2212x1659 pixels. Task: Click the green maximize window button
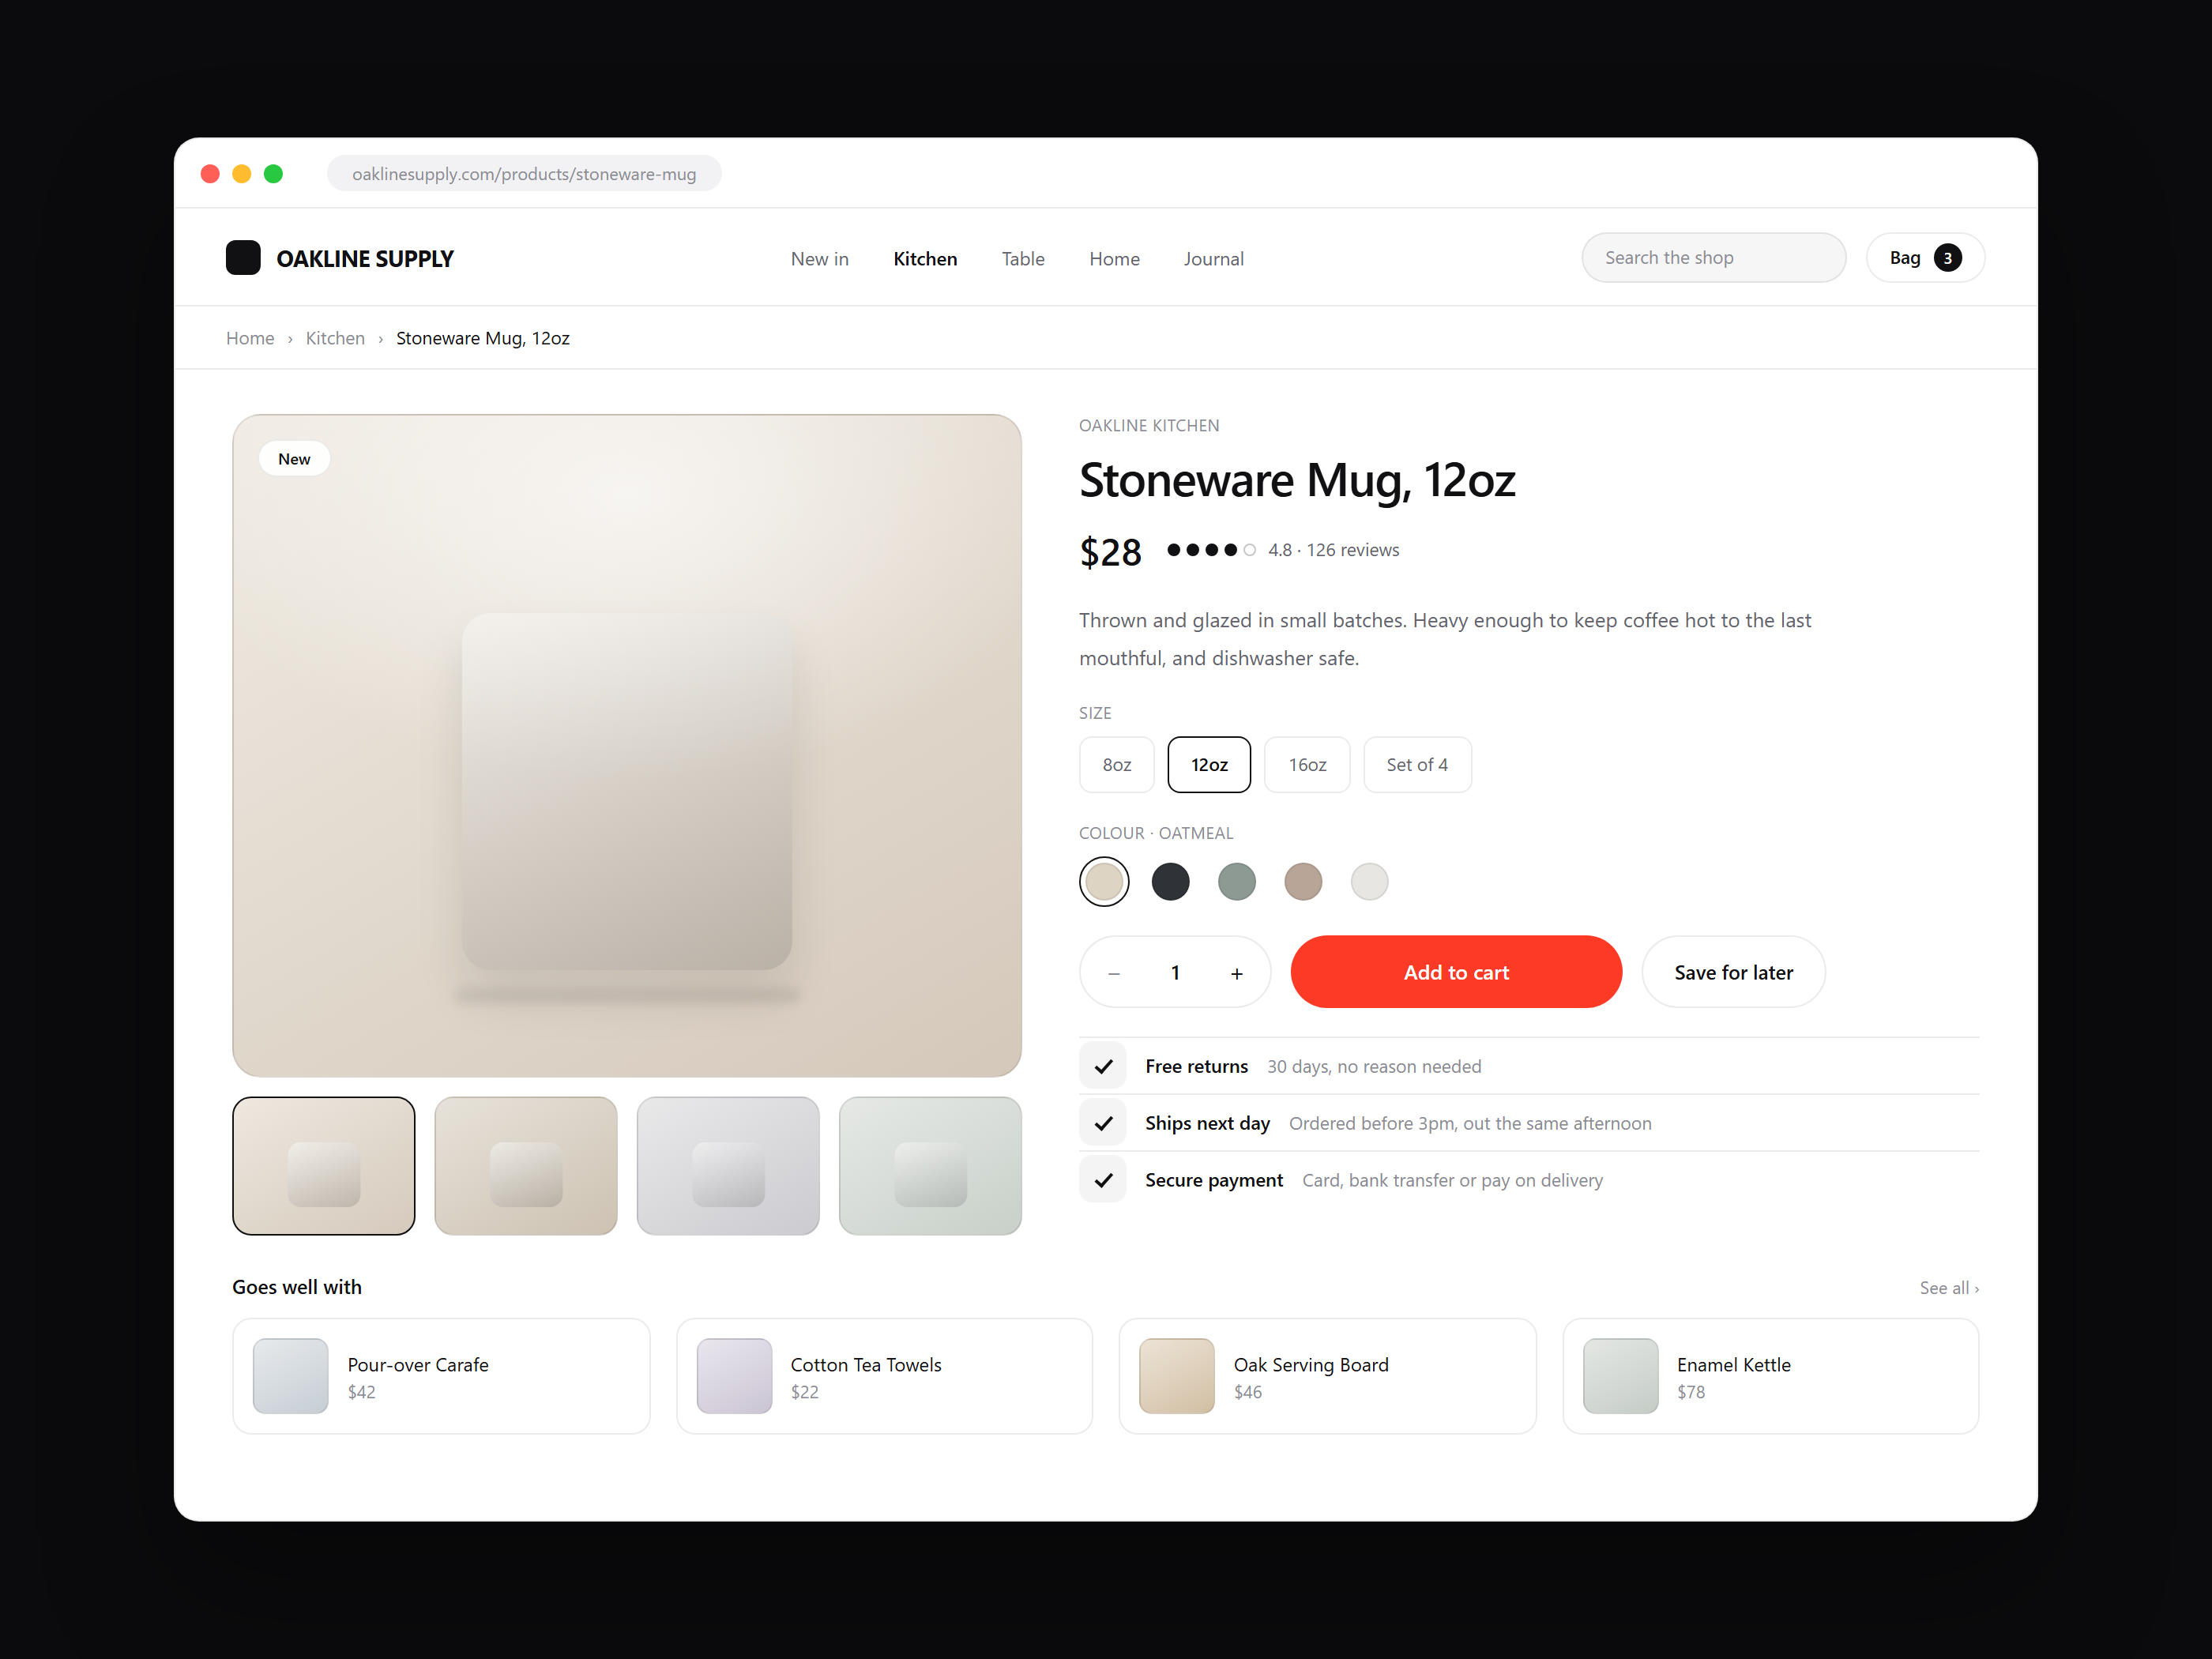point(273,174)
